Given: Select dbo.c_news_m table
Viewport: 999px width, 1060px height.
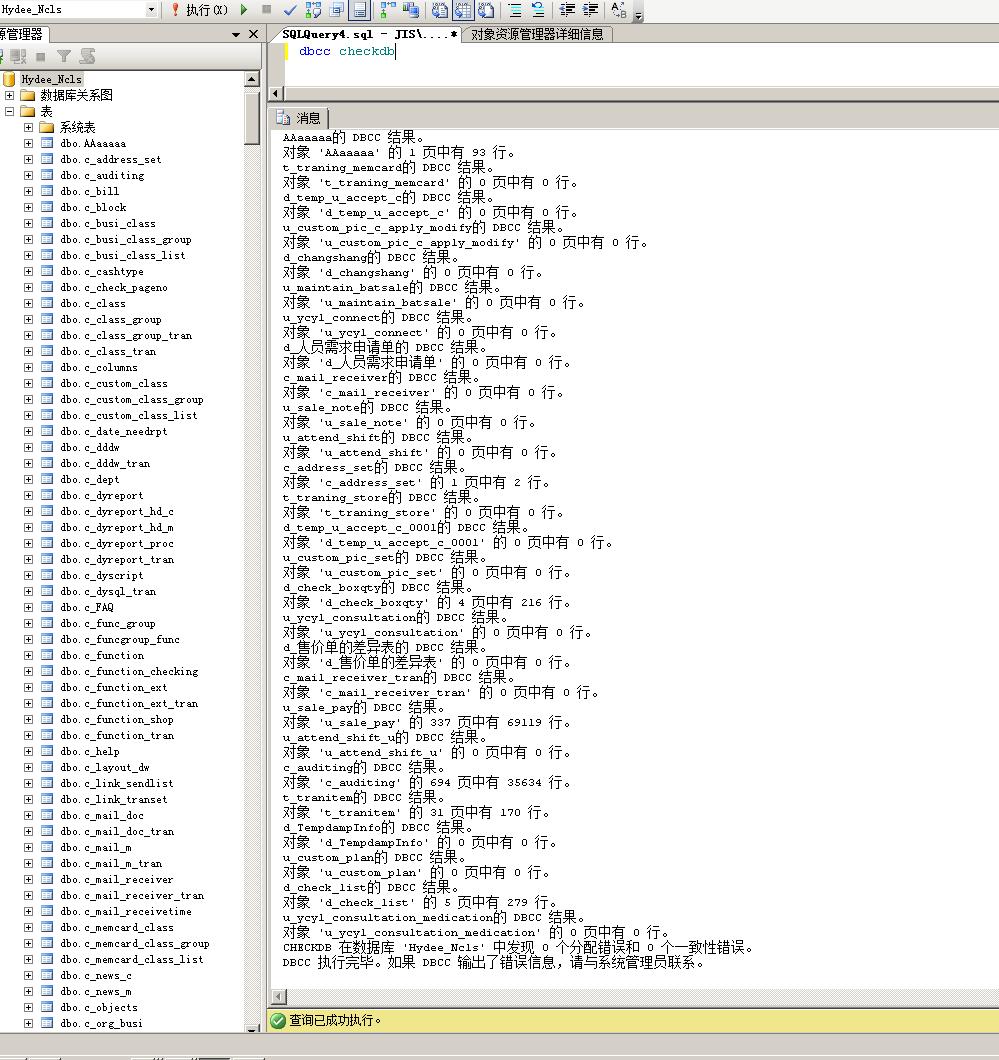Looking at the screenshot, I should [96, 992].
